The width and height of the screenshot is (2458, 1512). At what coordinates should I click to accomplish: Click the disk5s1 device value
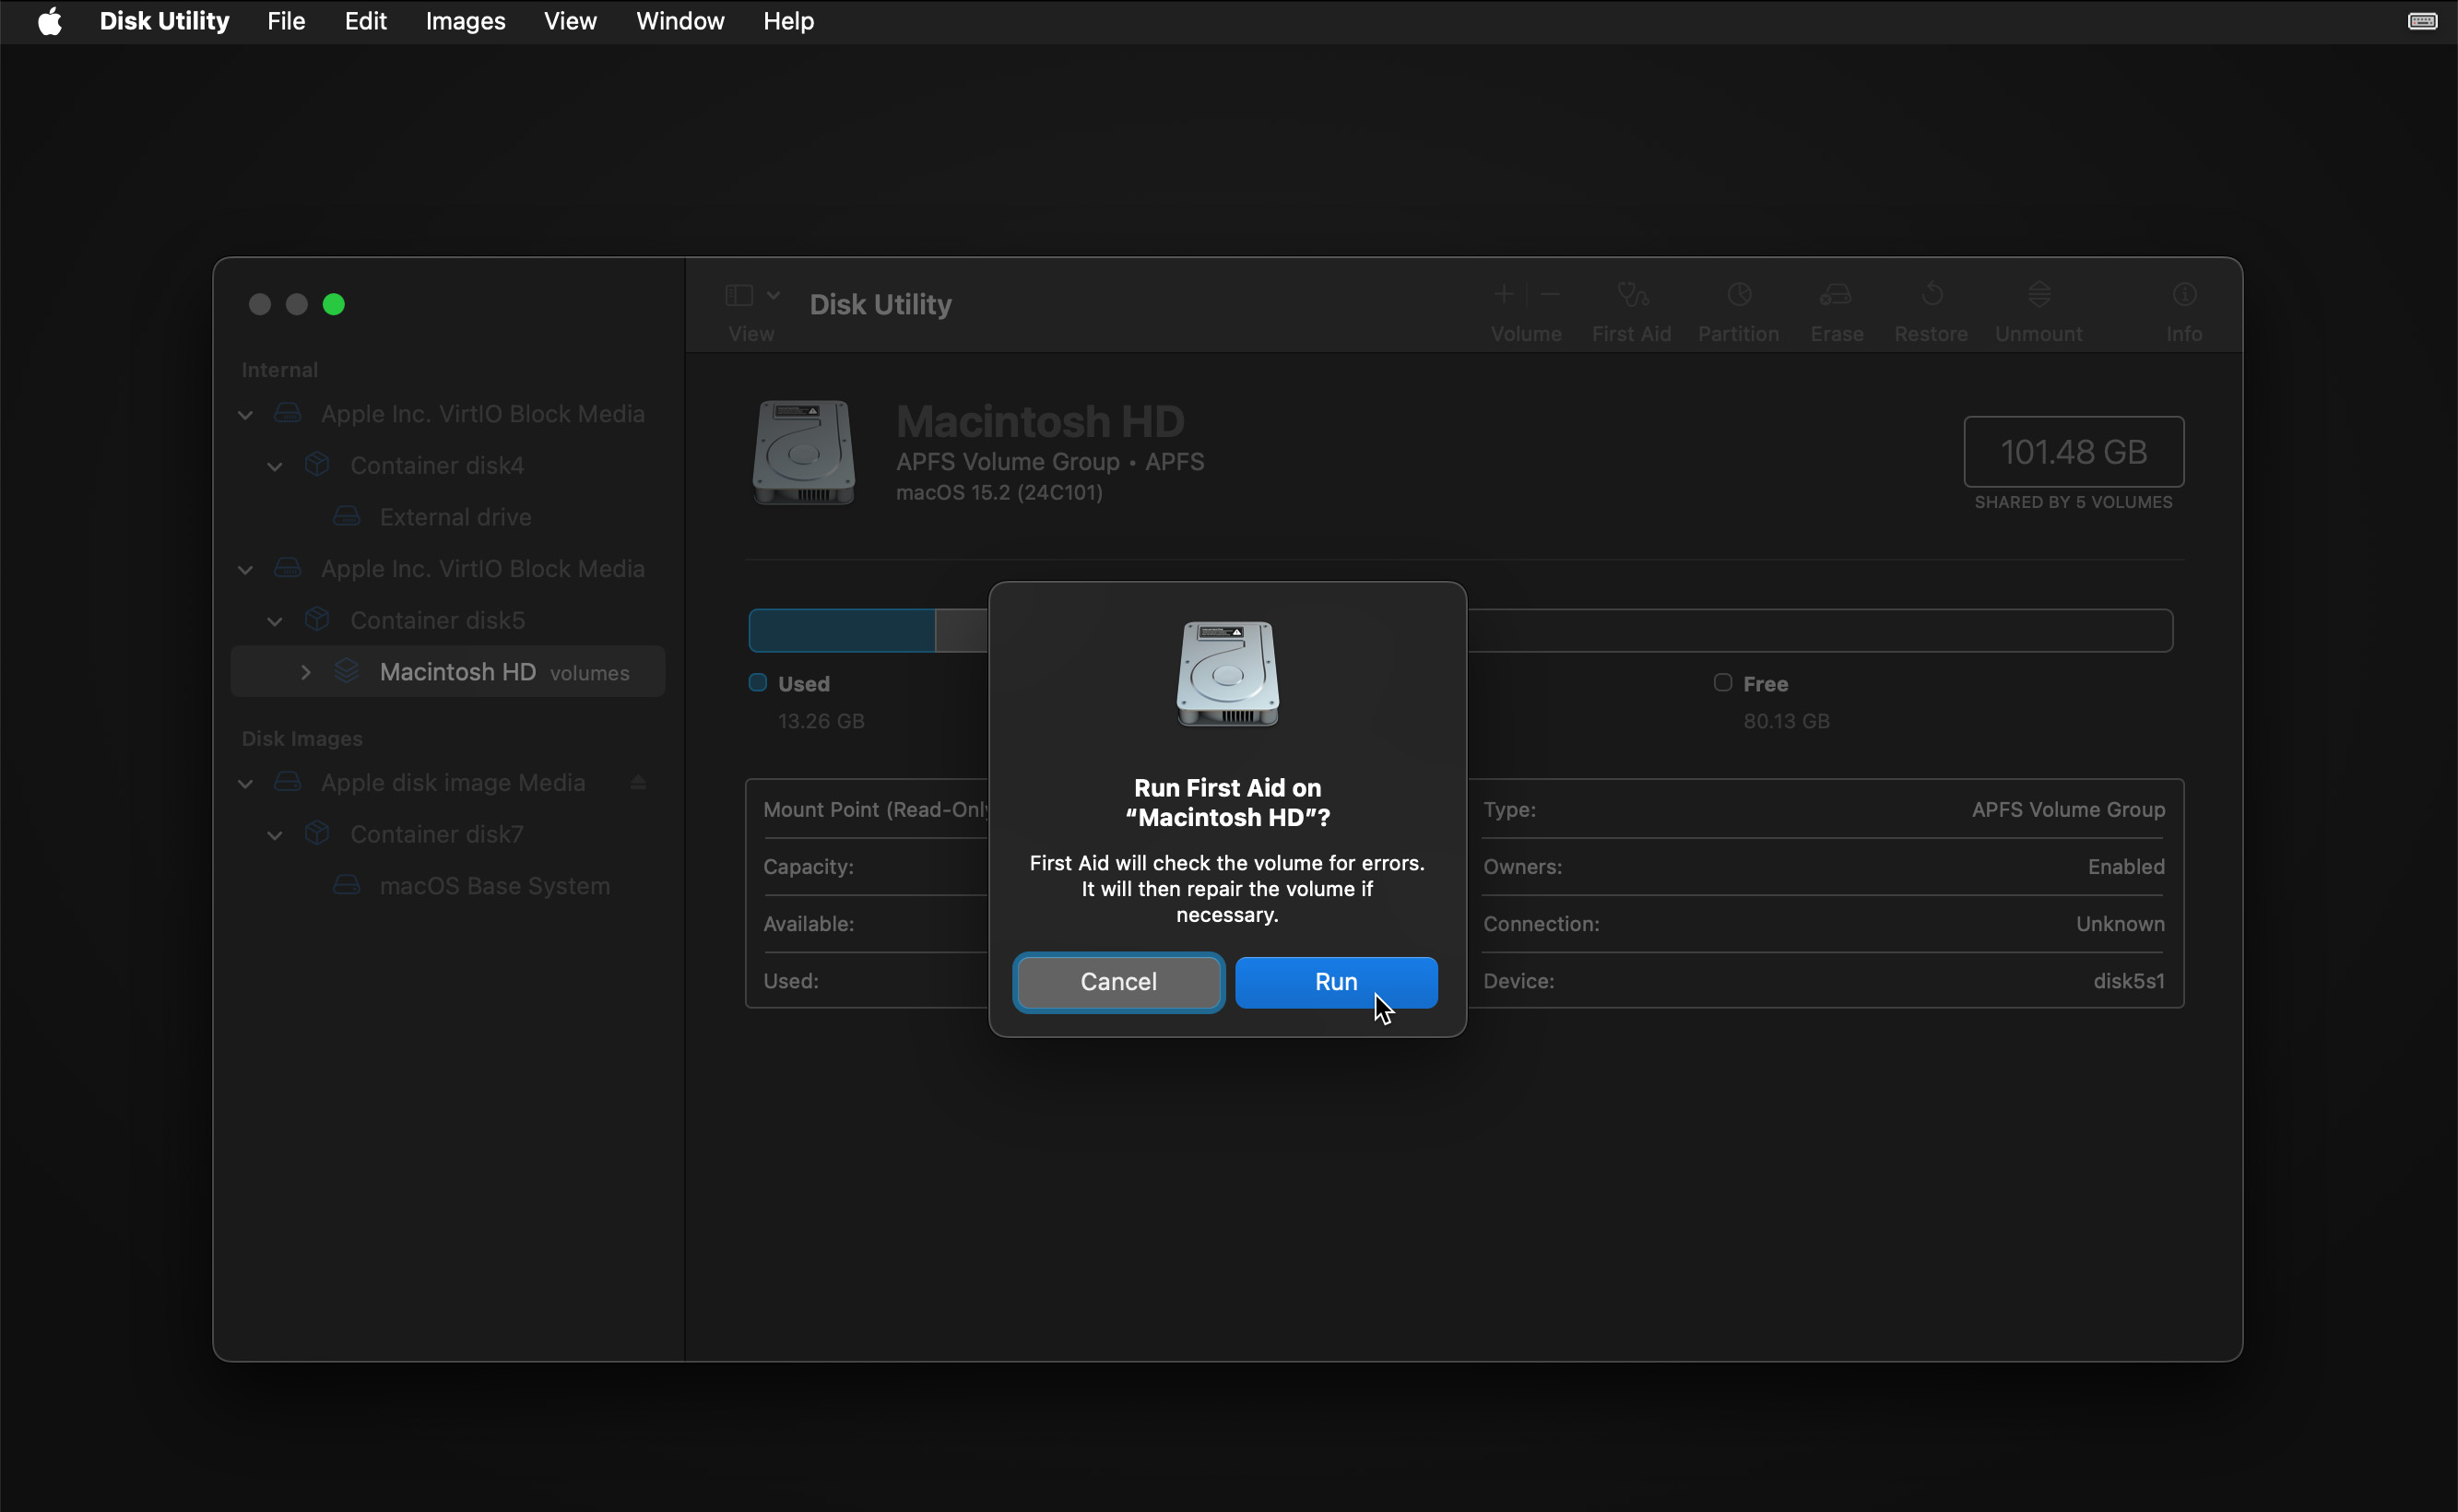point(2129,982)
